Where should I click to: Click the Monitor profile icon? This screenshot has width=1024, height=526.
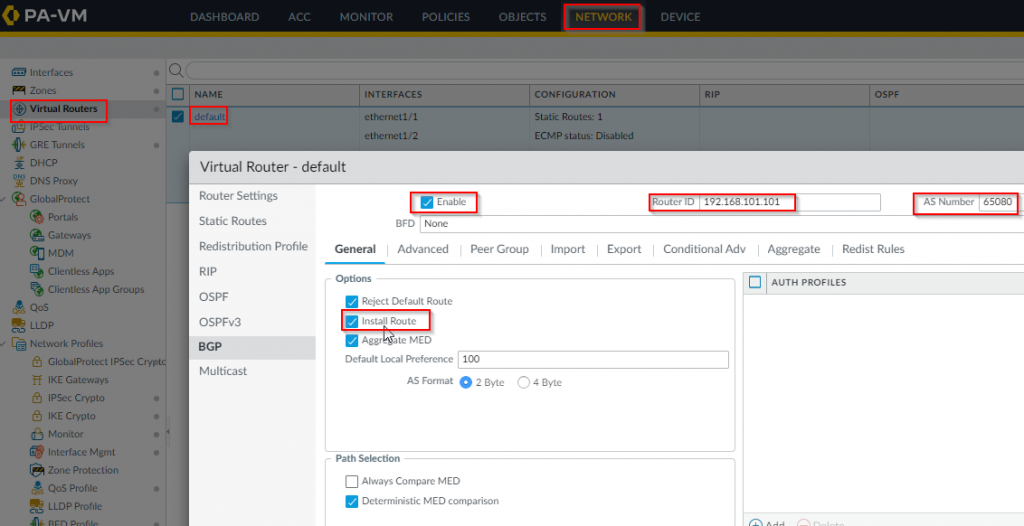point(37,434)
